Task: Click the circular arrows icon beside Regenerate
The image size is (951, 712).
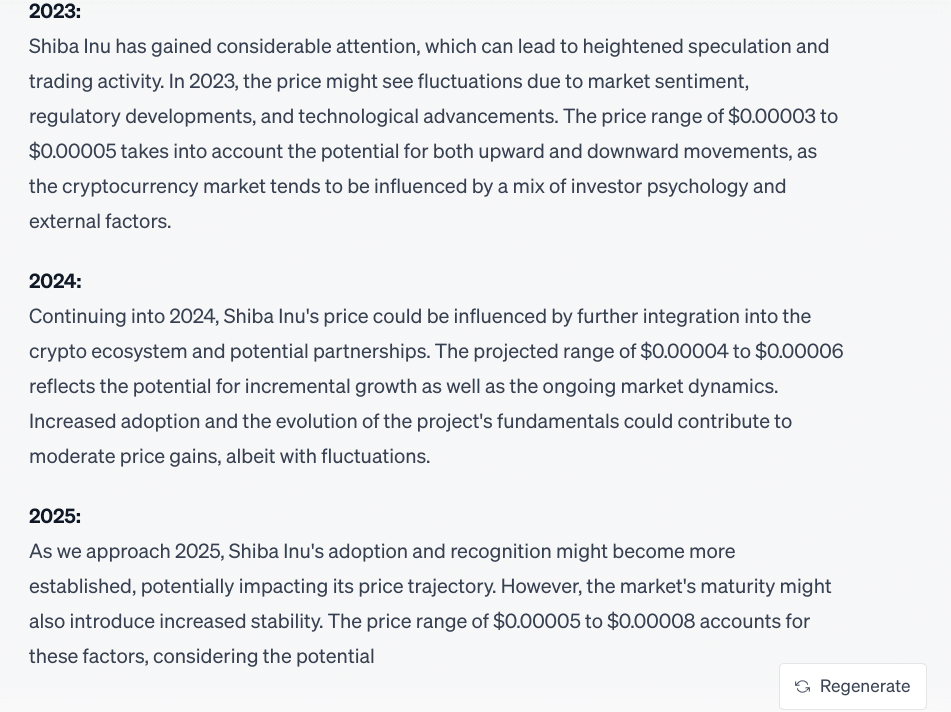Action: (802, 687)
